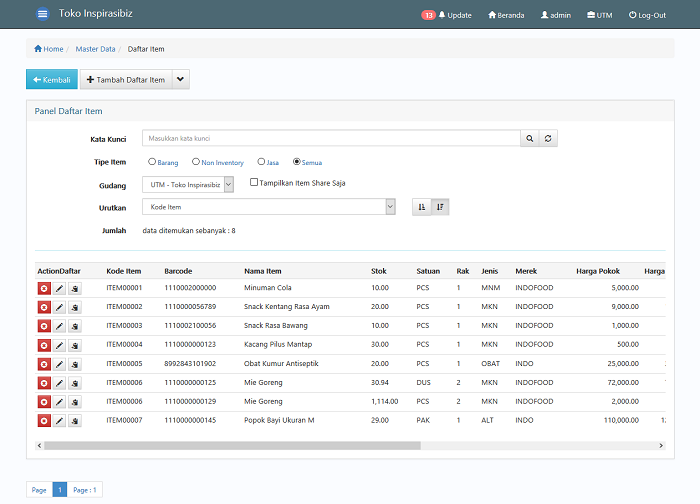Click the horizontal table scrollbar
700x504 pixels.
[232, 446]
